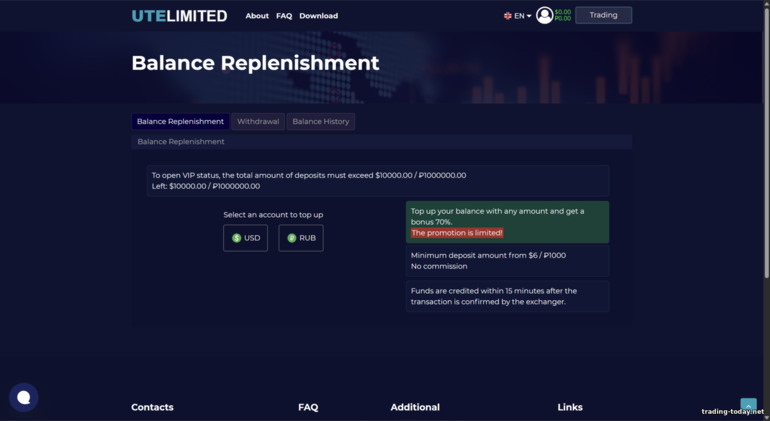Open the About link in header
770x421 pixels.
pos(257,16)
